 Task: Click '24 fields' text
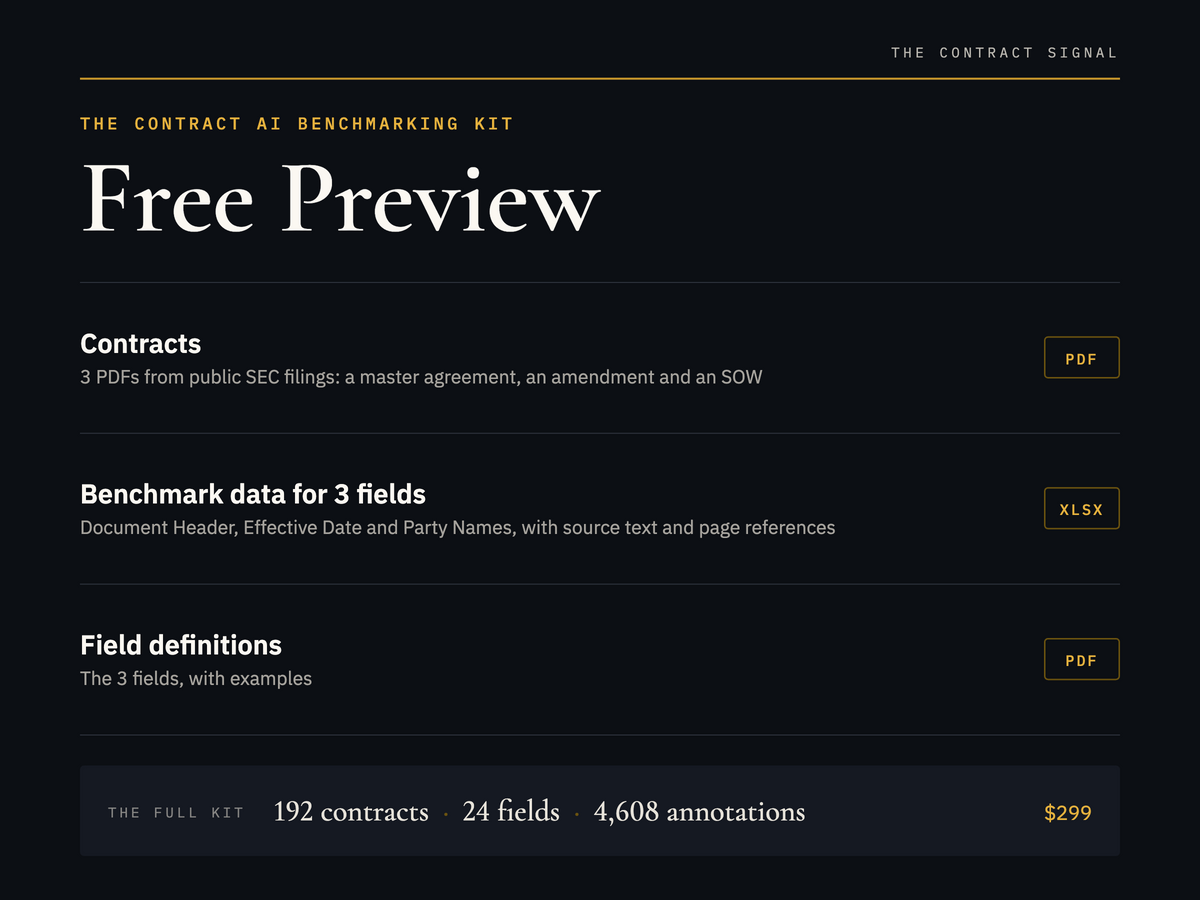[x=511, y=811]
